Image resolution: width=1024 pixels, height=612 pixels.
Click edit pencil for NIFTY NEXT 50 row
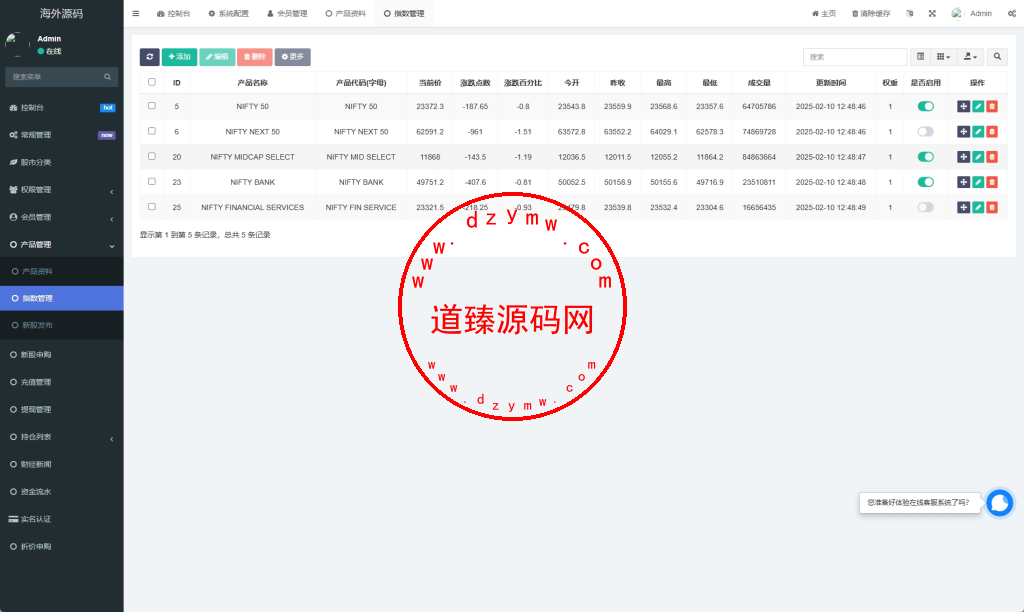coord(978,132)
